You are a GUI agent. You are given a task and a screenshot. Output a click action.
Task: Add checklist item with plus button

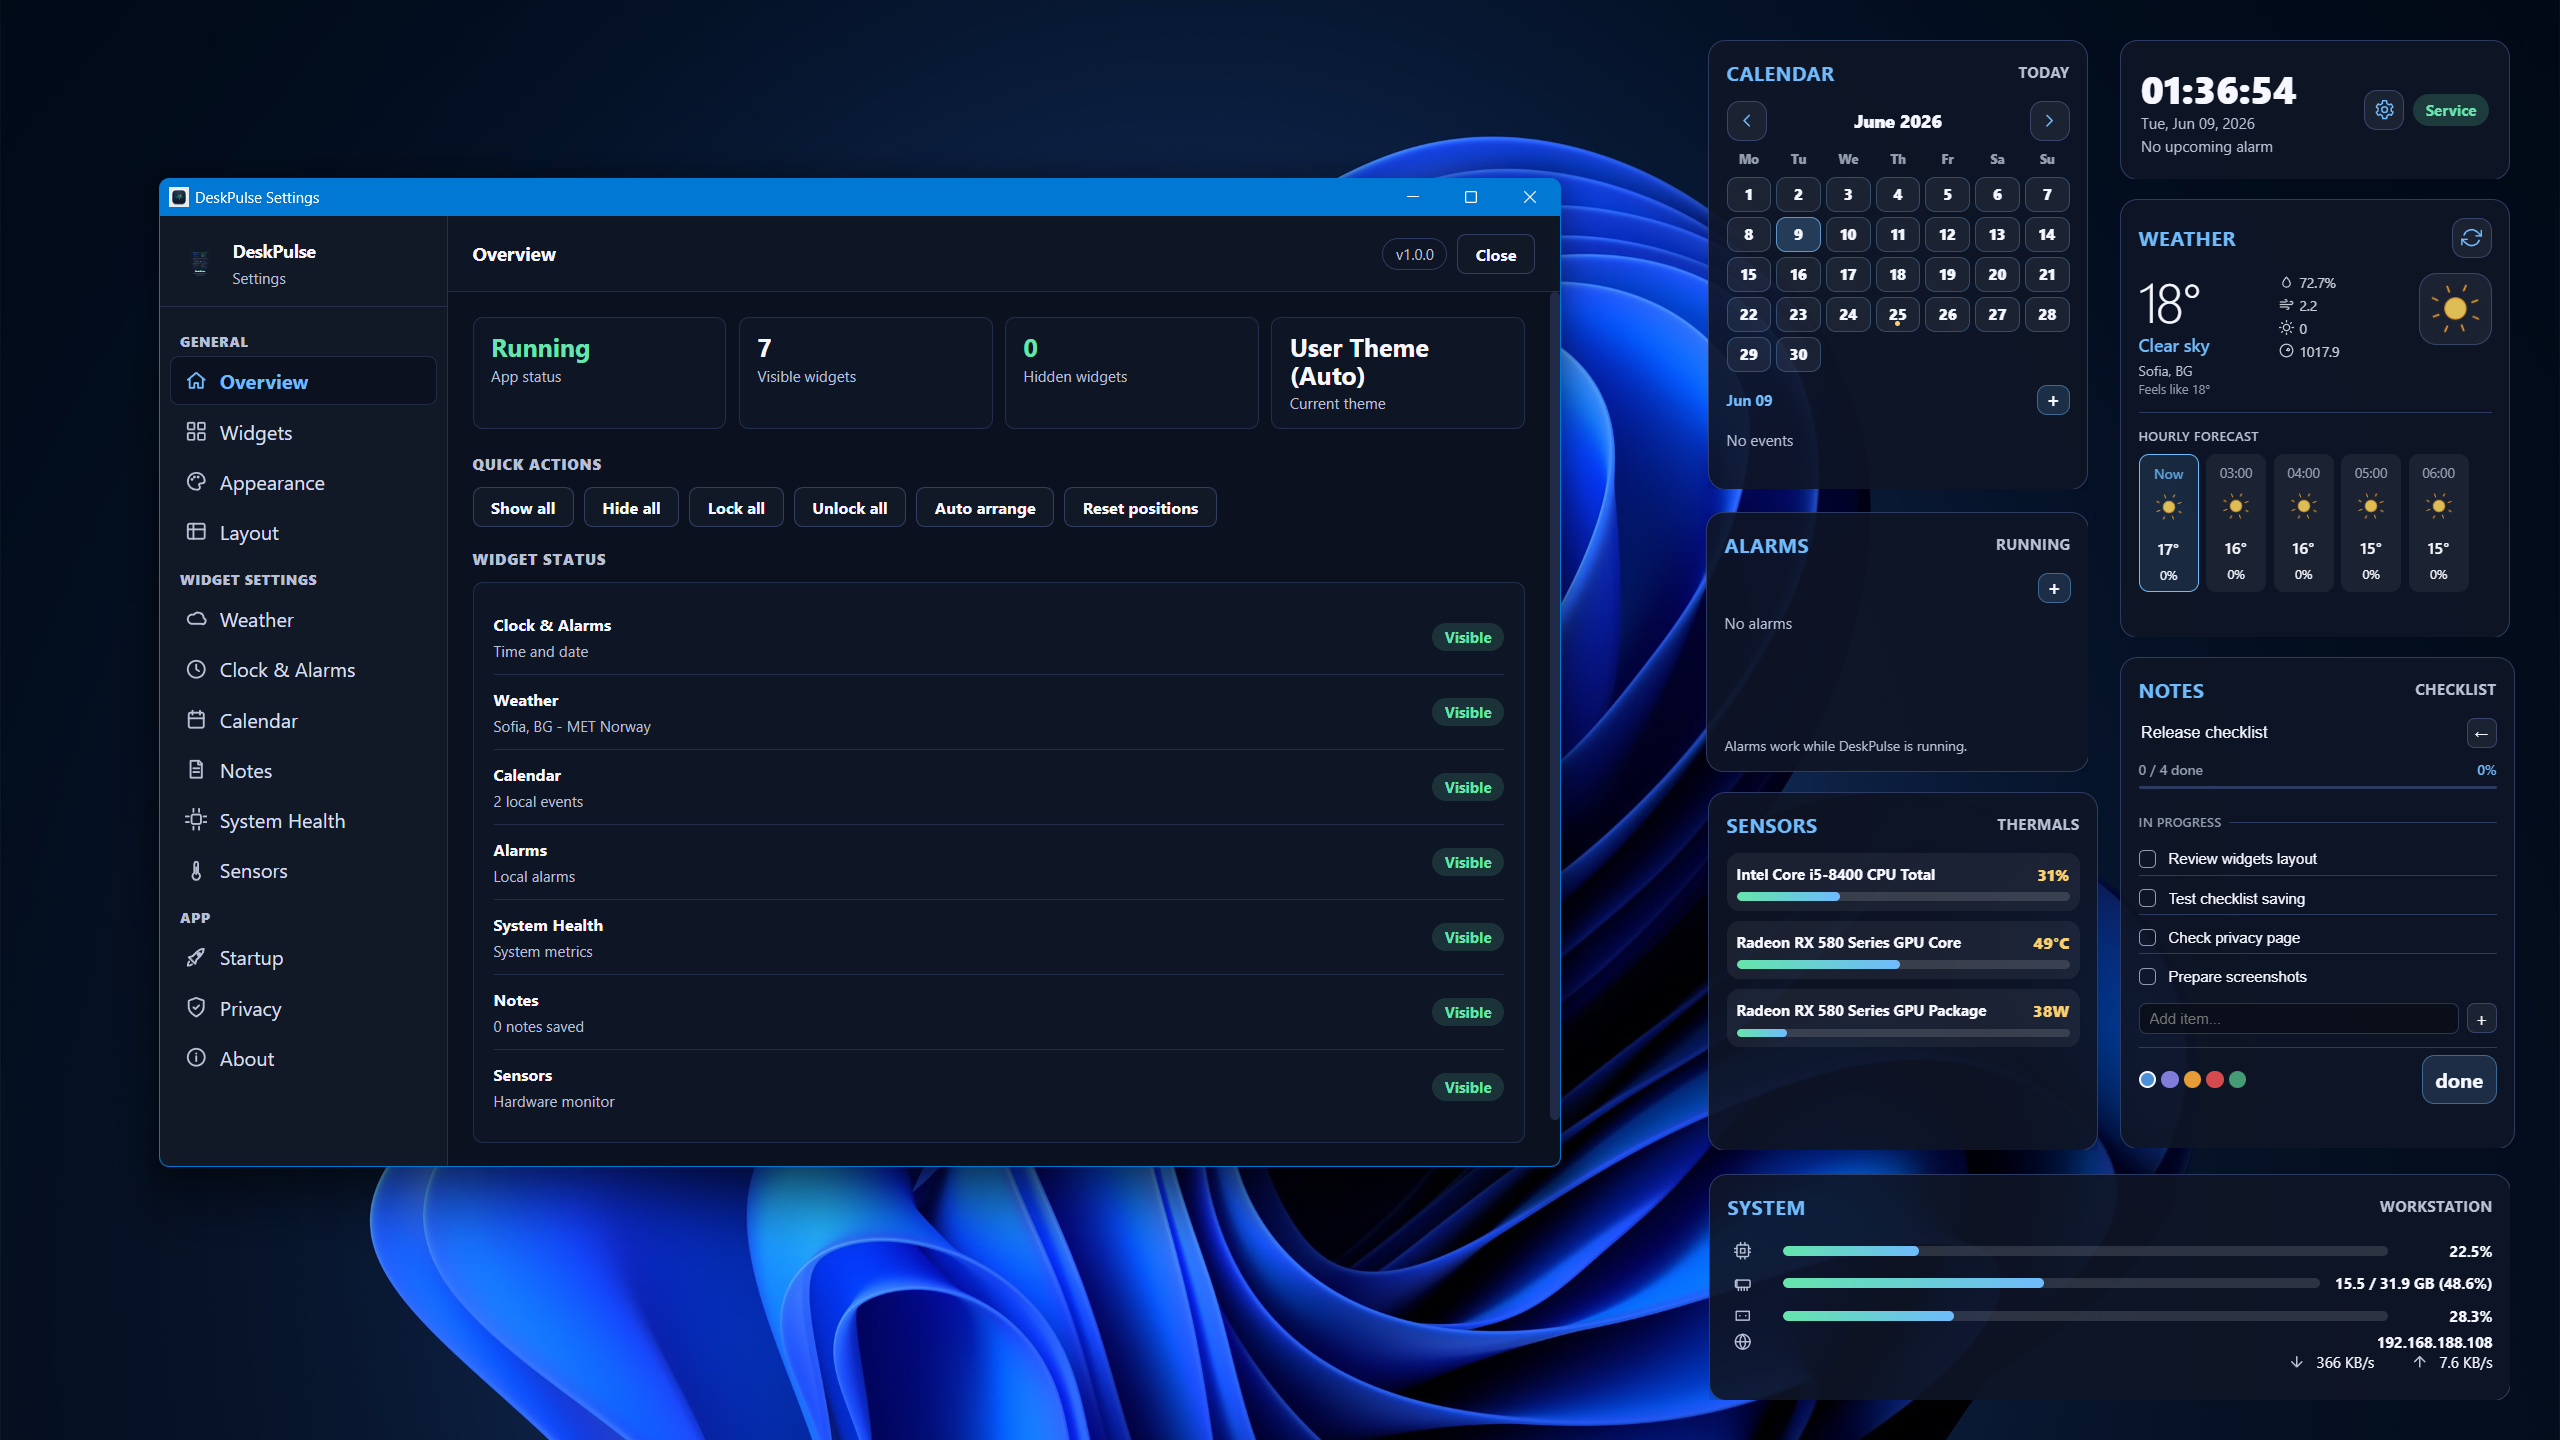point(2481,1019)
